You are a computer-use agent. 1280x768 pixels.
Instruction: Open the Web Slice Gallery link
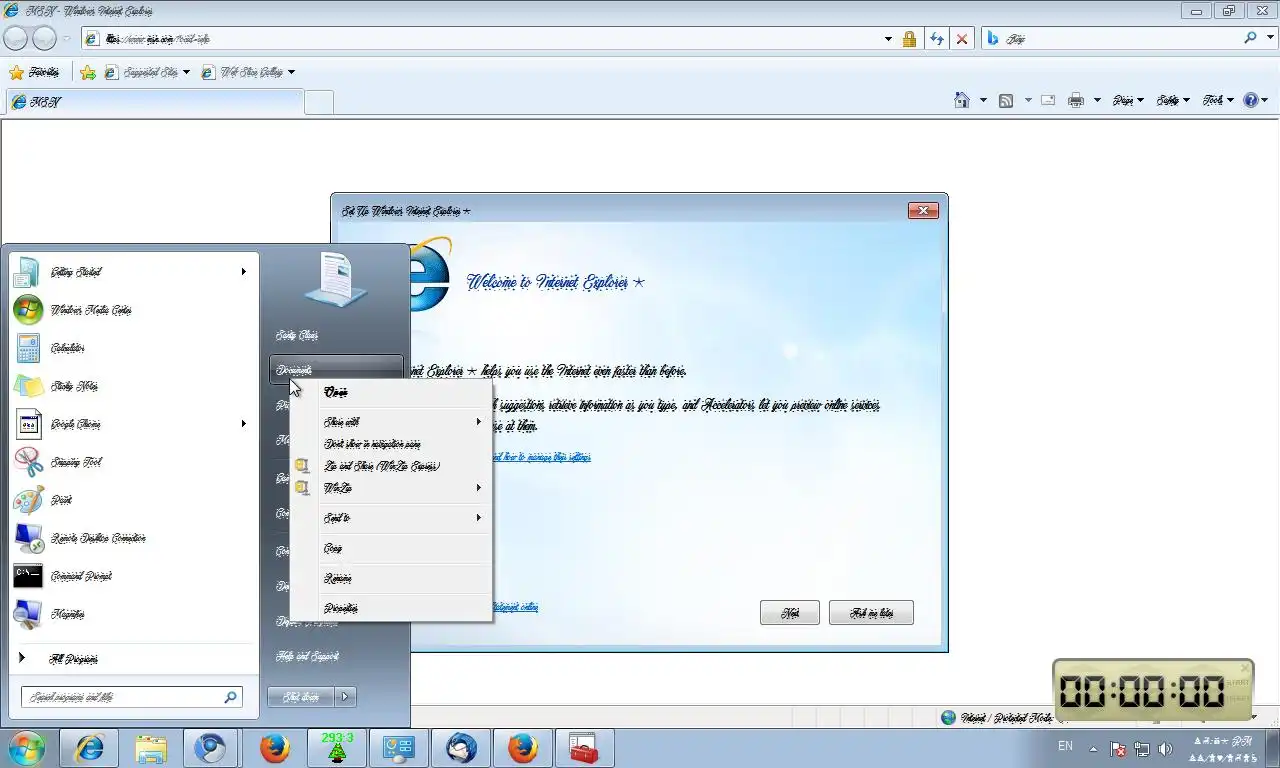(248, 72)
